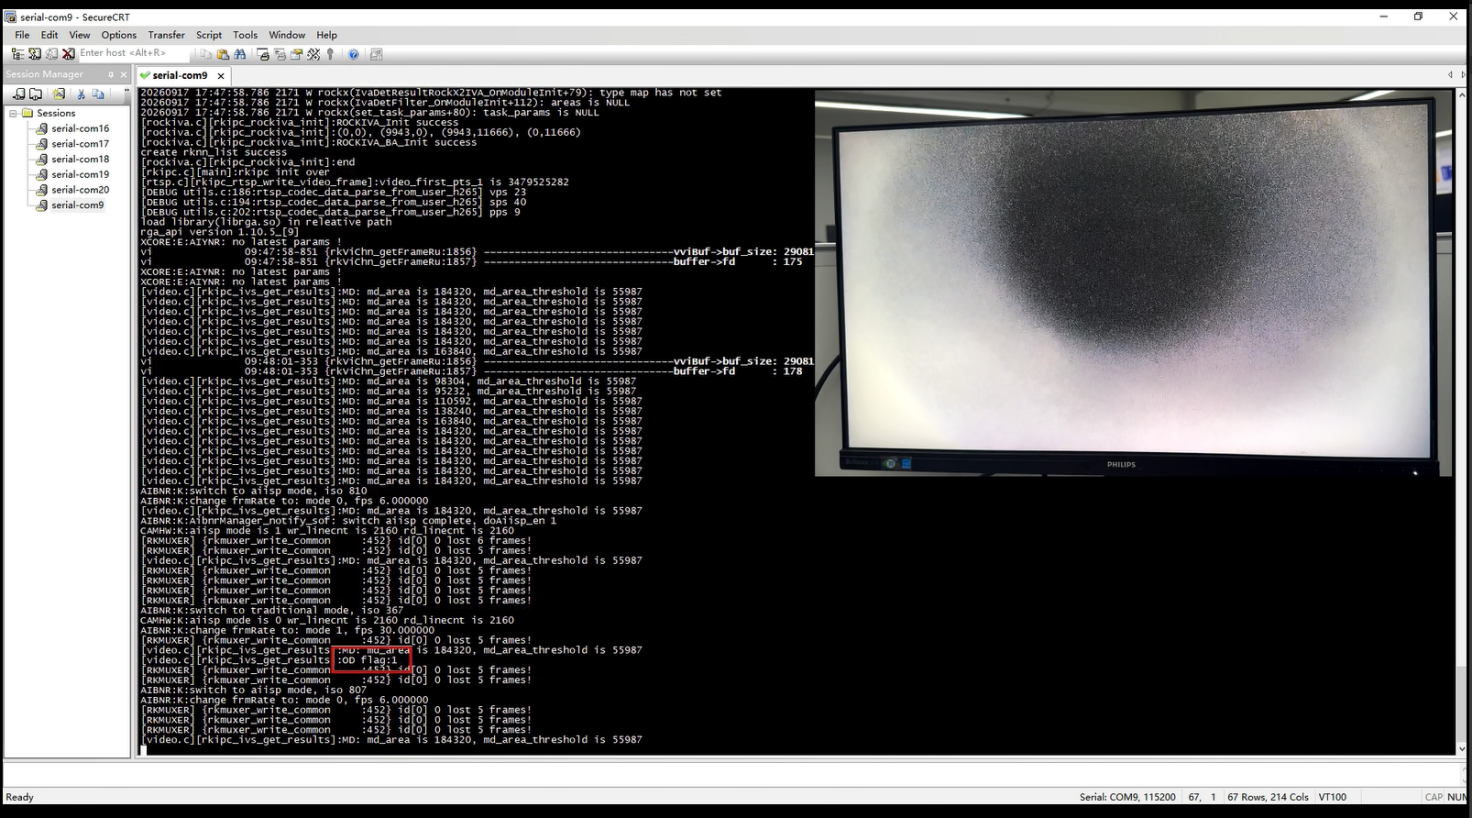Image resolution: width=1472 pixels, height=818 pixels.
Task: Click terminal vertical scrollbar down arrow
Action: (x=1462, y=749)
